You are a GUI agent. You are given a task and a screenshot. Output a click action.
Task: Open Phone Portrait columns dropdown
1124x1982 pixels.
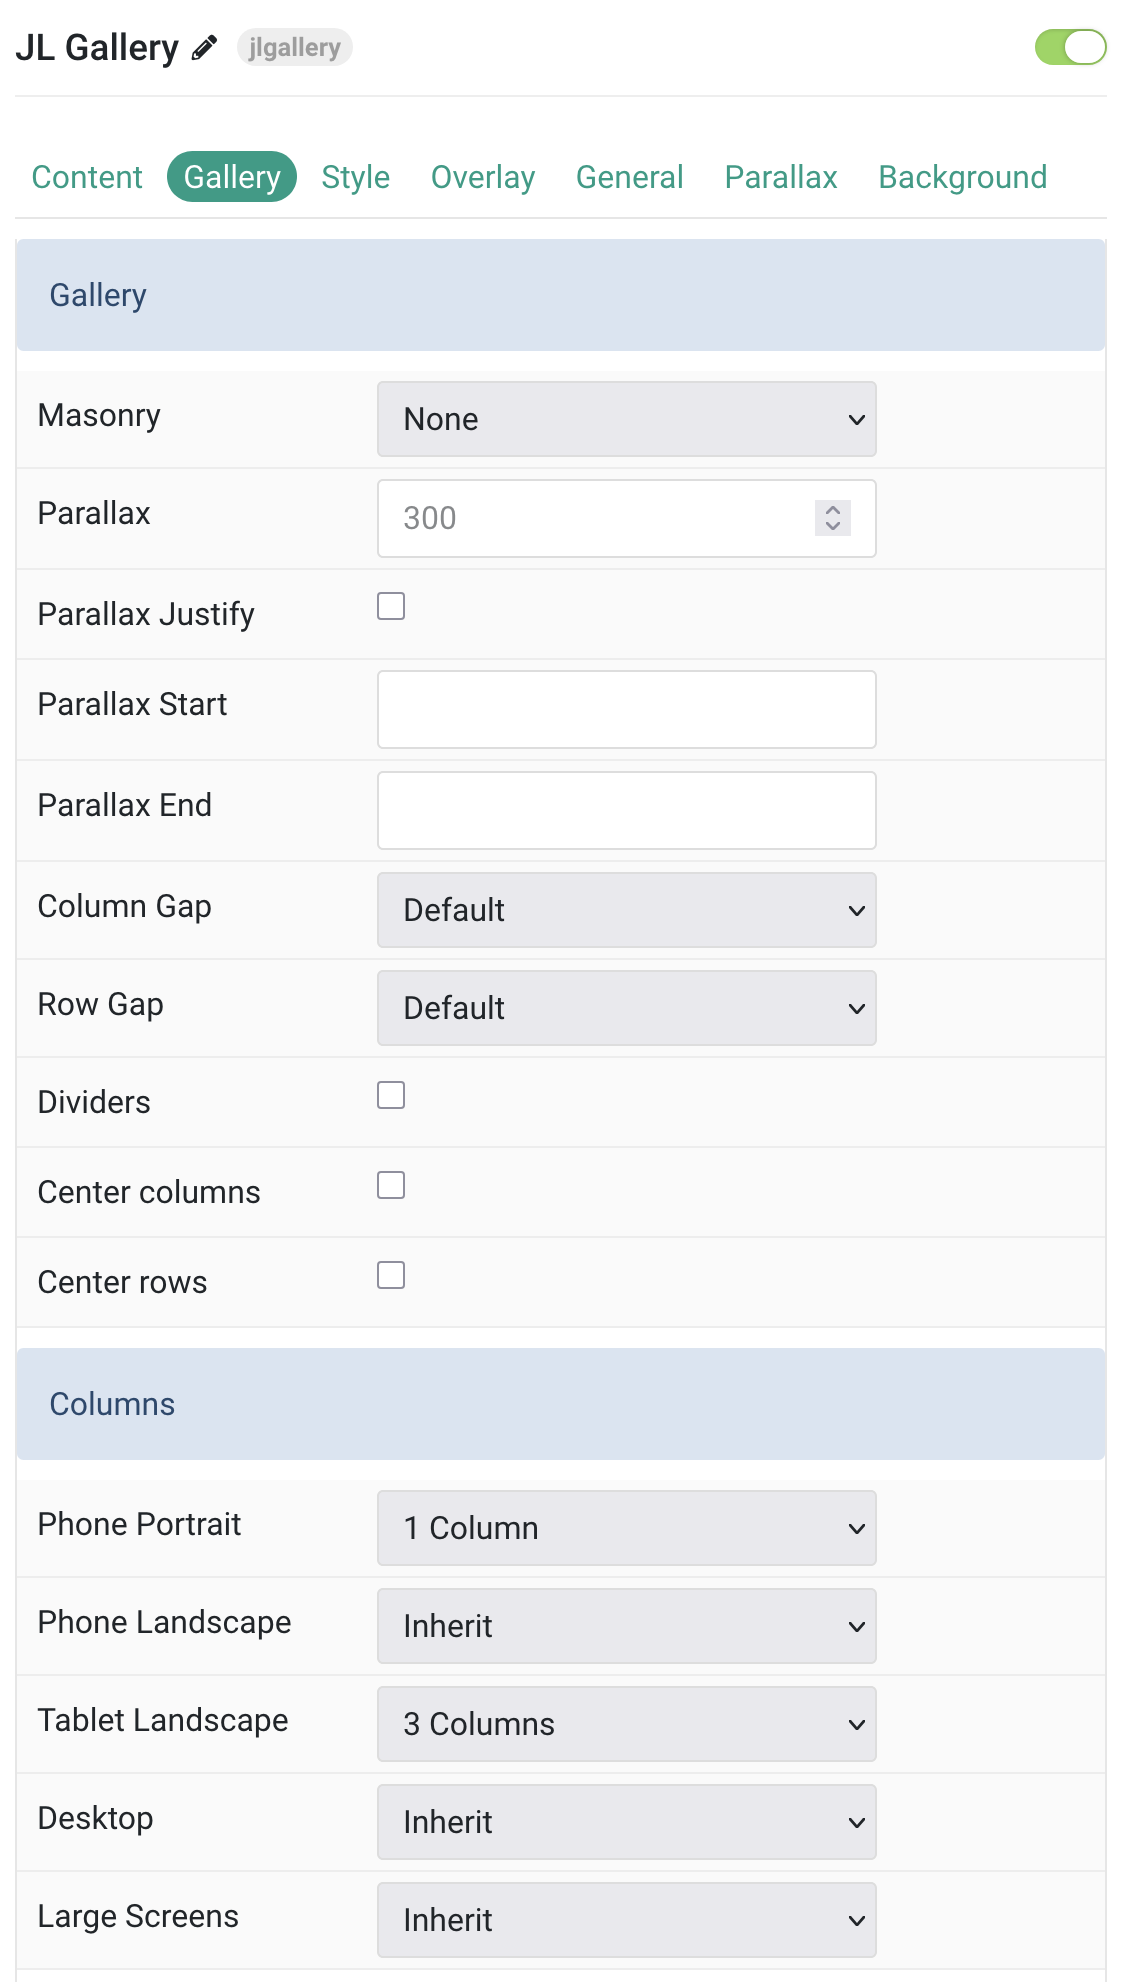pyautogui.click(x=627, y=1528)
